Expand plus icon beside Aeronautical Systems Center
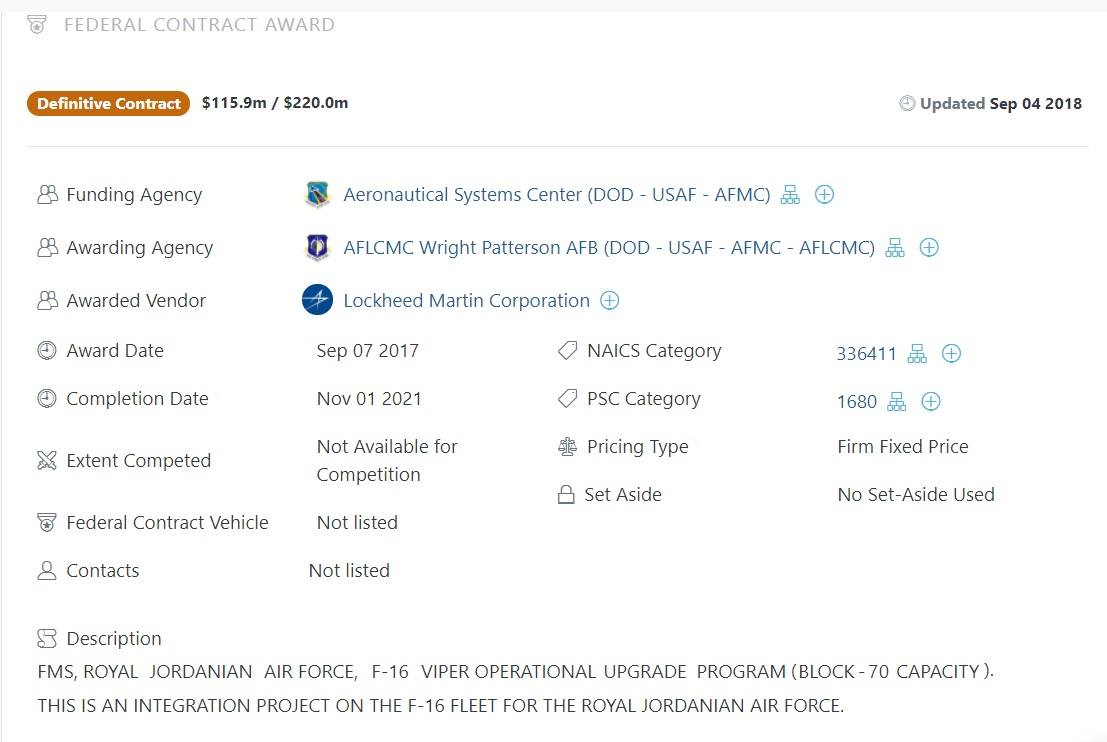Viewport: 1107px width, 742px height. (824, 194)
